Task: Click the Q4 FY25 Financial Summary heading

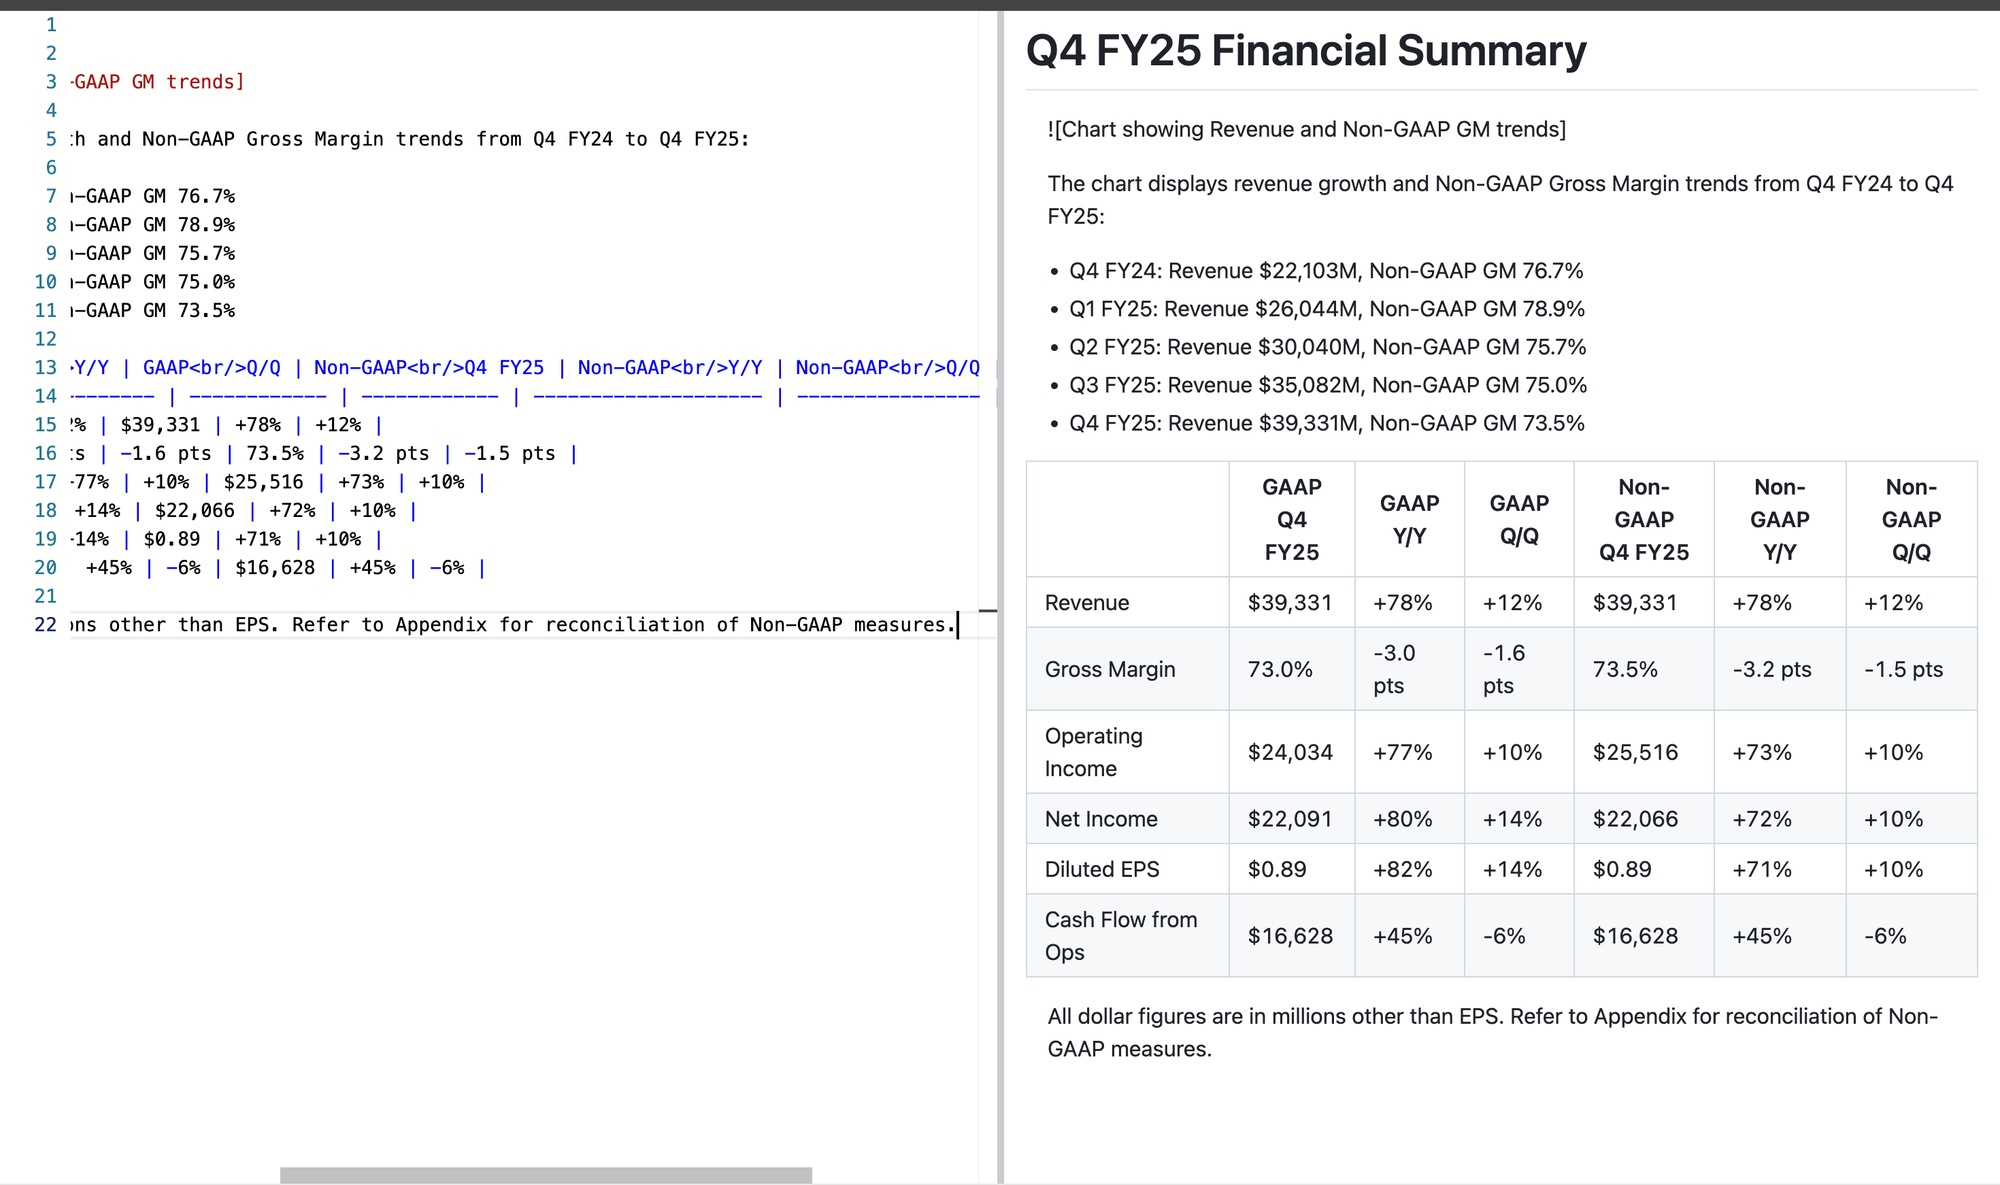Action: (1306, 51)
